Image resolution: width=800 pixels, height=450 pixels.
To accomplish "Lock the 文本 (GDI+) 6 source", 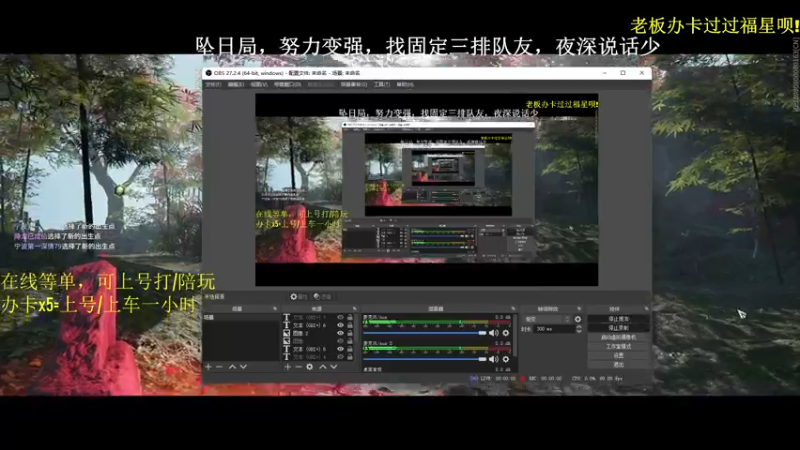I will pyautogui.click(x=350, y=325).
